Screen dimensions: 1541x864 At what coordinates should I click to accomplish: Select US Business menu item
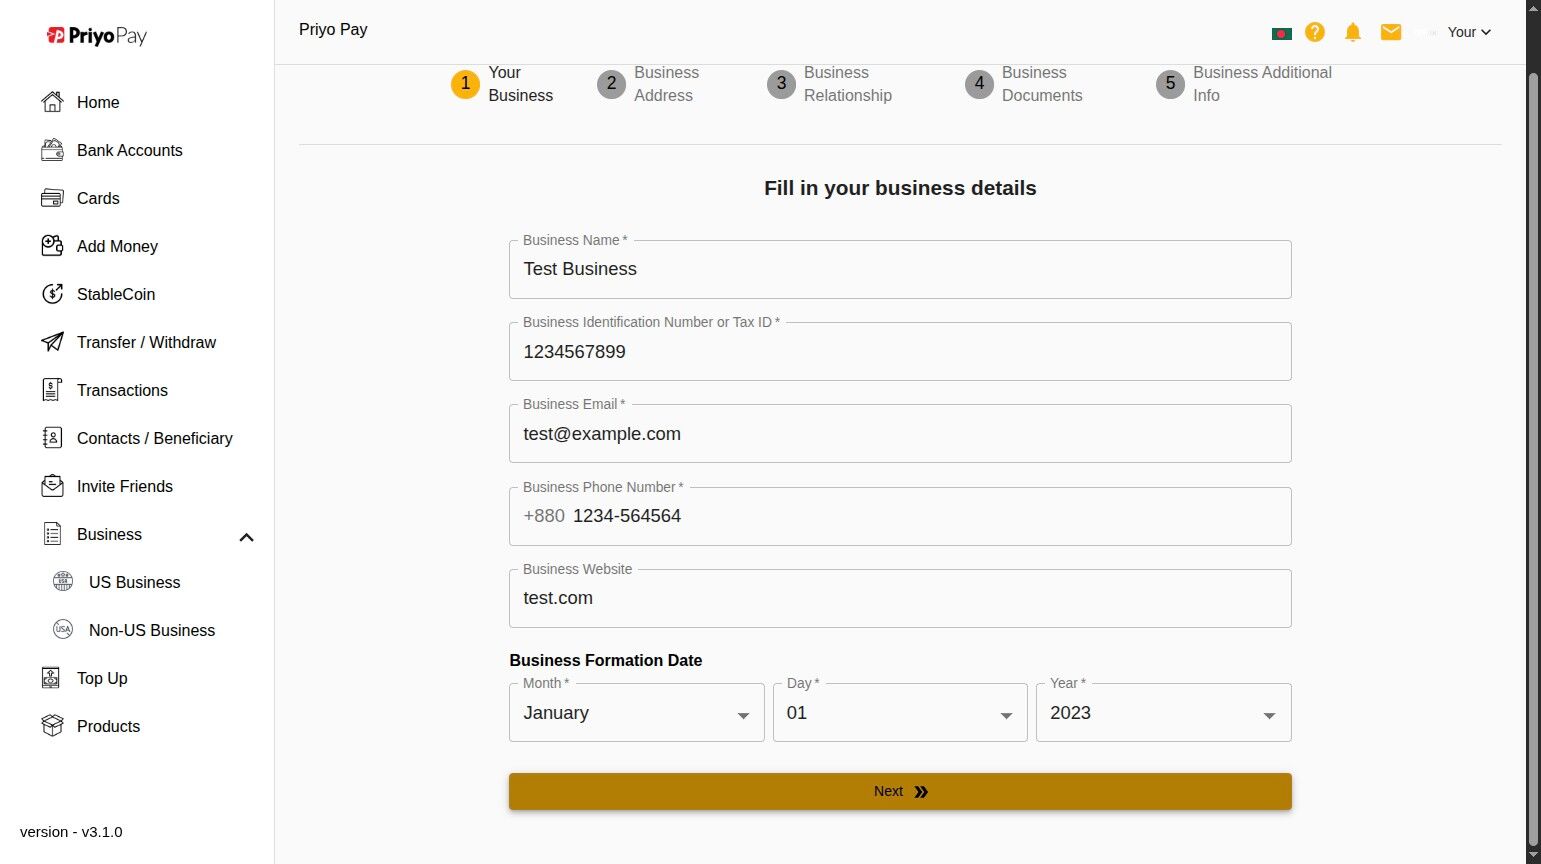pyautogui.click(x=134, y=582)
